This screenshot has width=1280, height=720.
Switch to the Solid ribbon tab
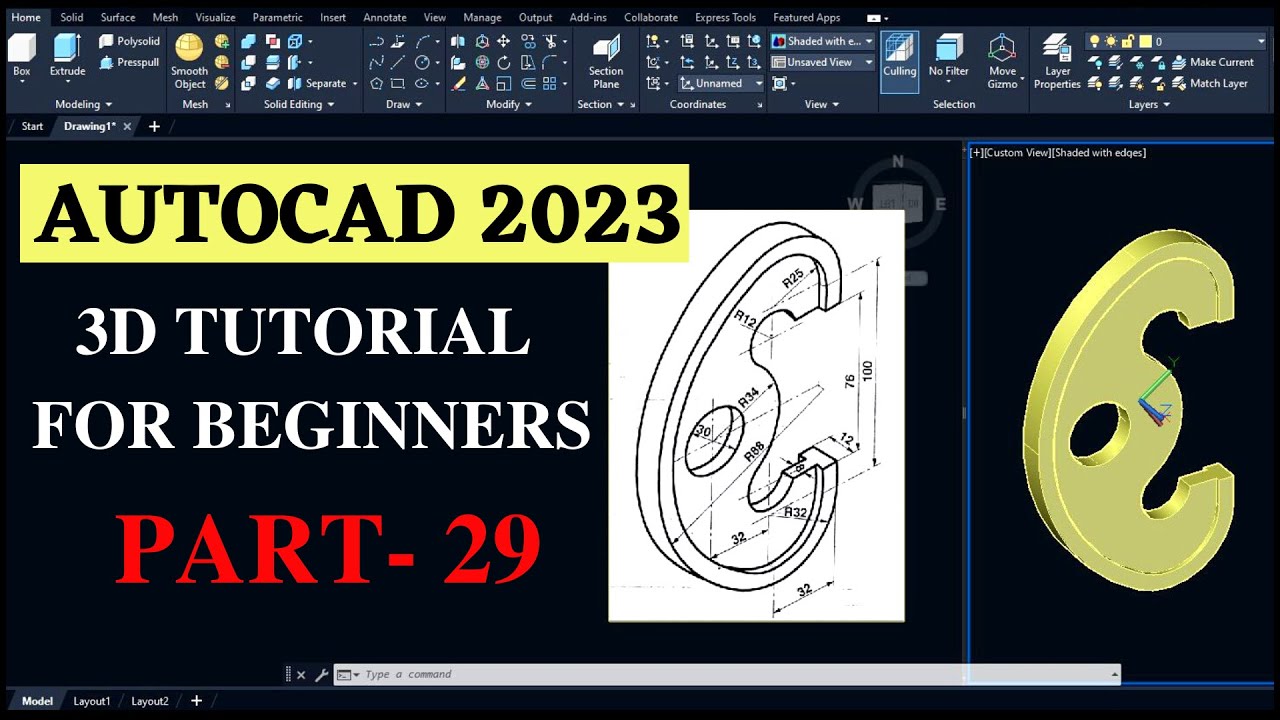tap(72, 17)
